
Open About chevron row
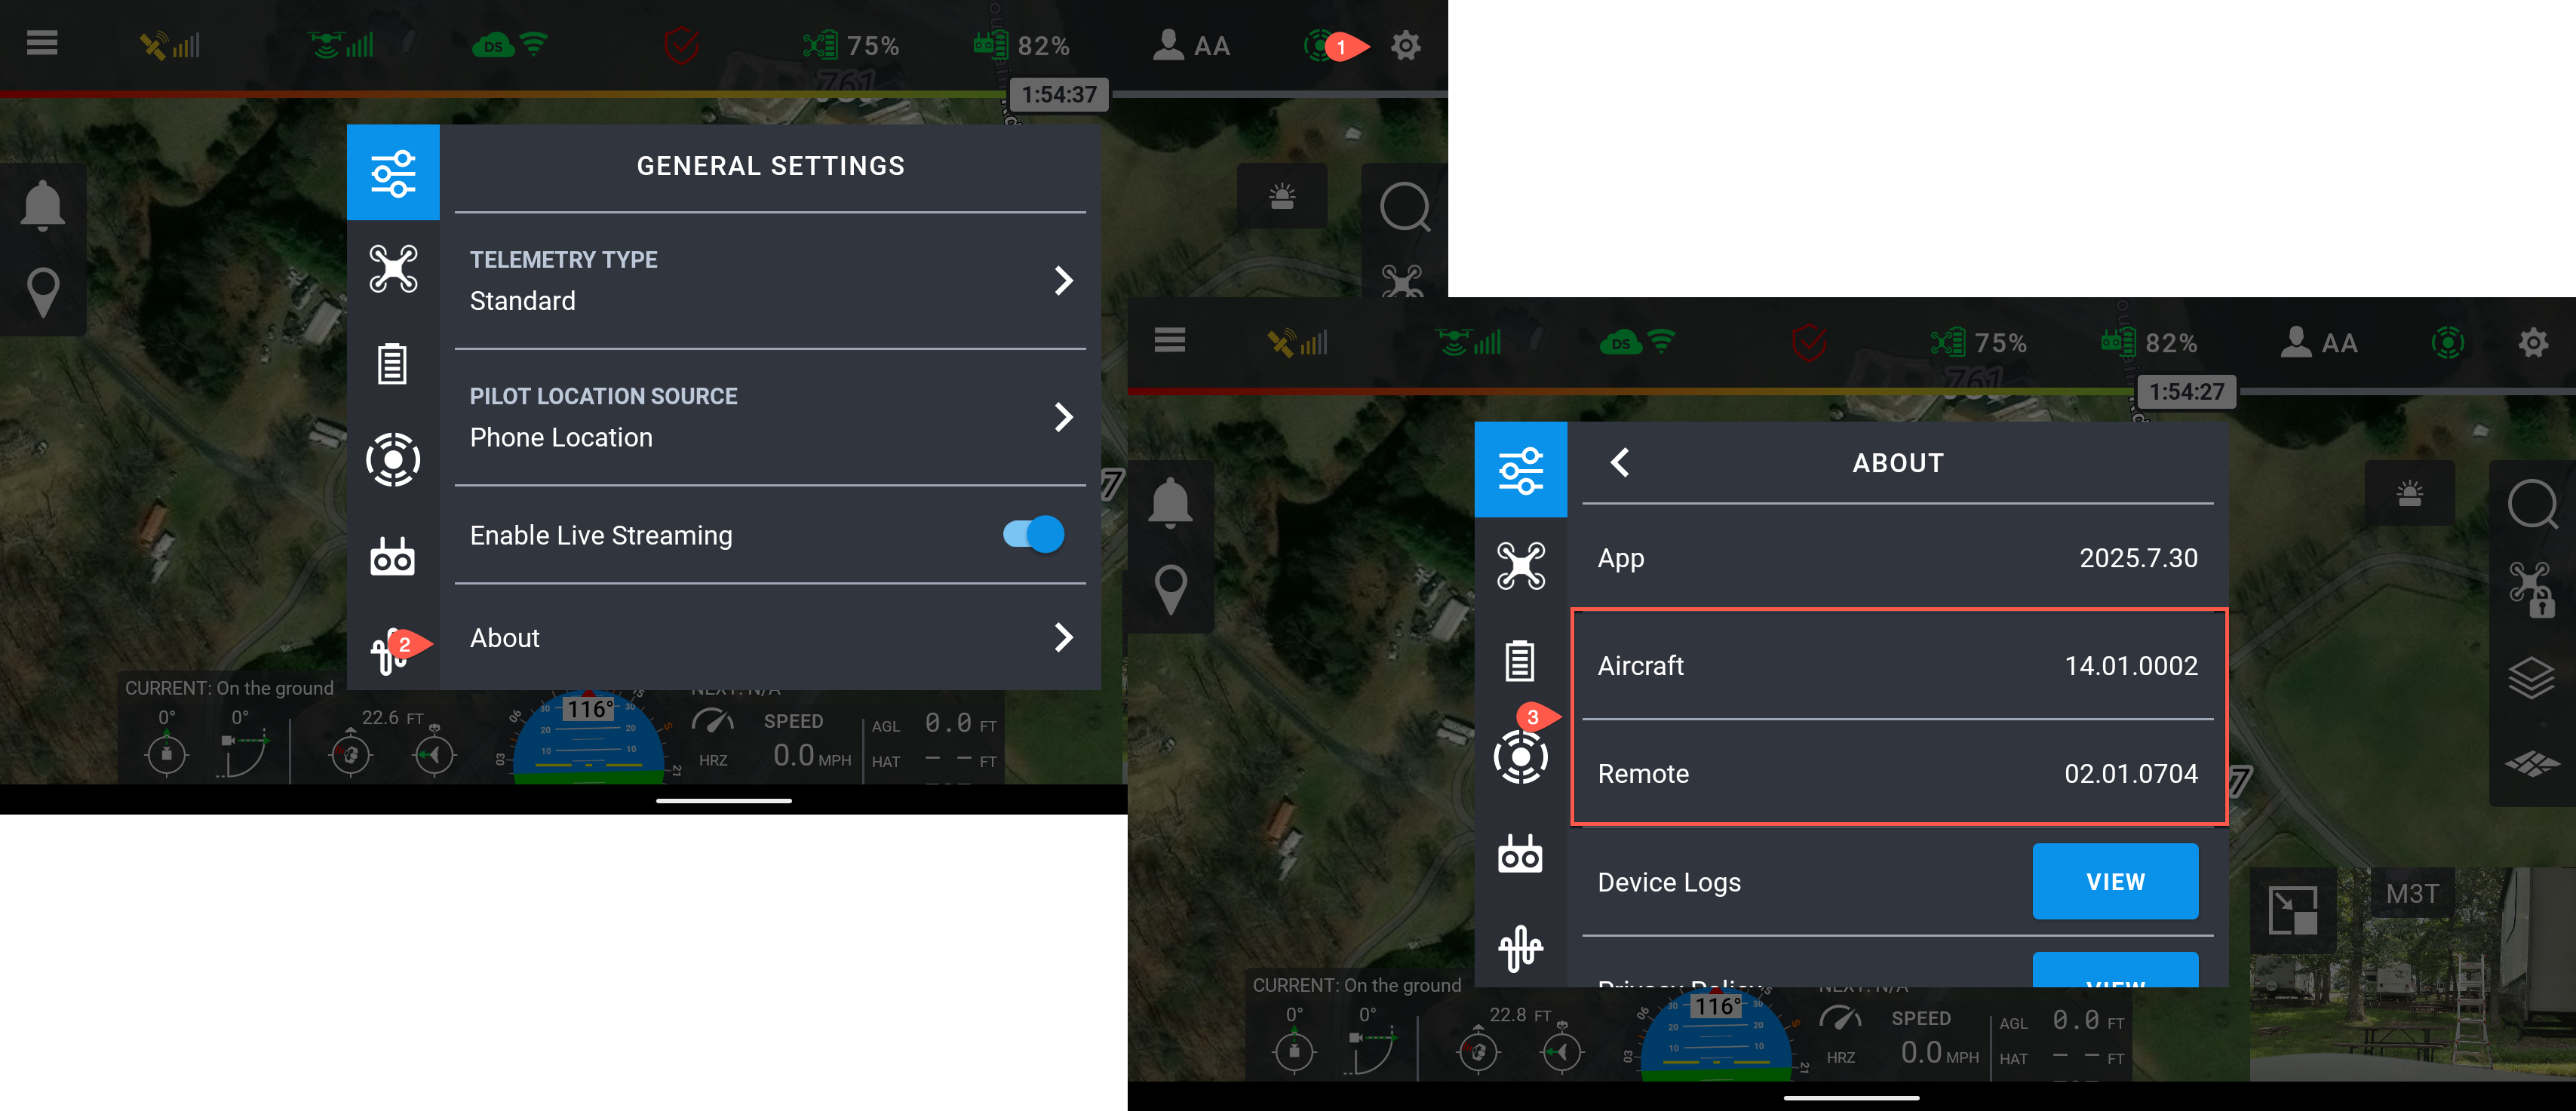coord(770,638)
